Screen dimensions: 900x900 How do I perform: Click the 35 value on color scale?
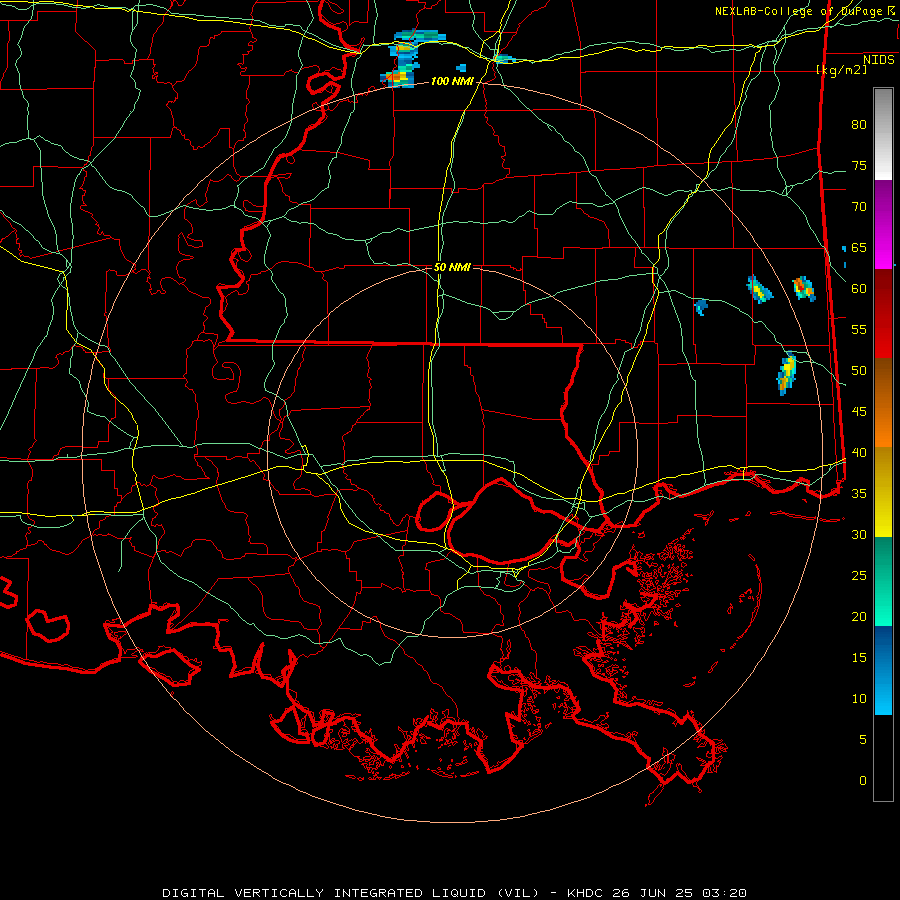coord(859,494)
